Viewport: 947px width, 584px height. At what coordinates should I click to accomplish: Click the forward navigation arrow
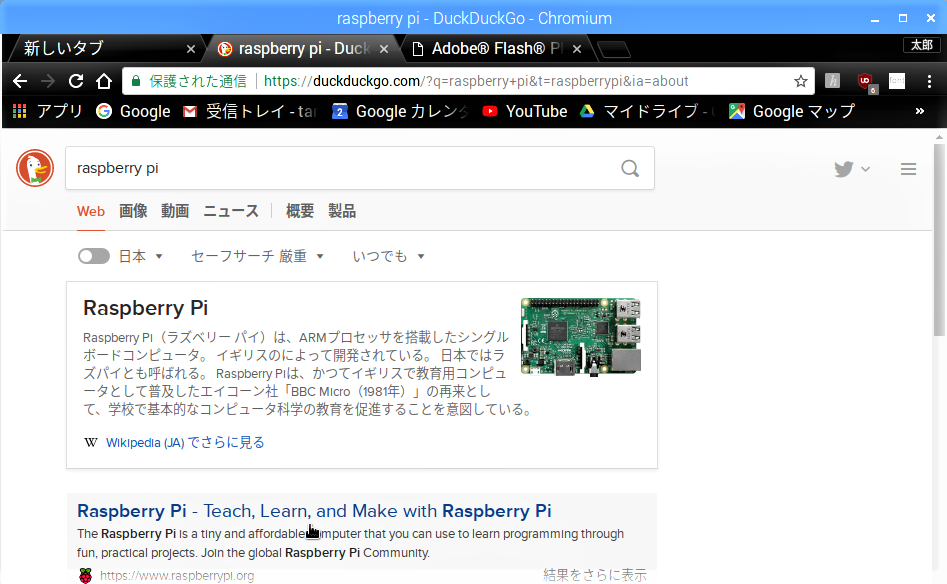point(48,81)
